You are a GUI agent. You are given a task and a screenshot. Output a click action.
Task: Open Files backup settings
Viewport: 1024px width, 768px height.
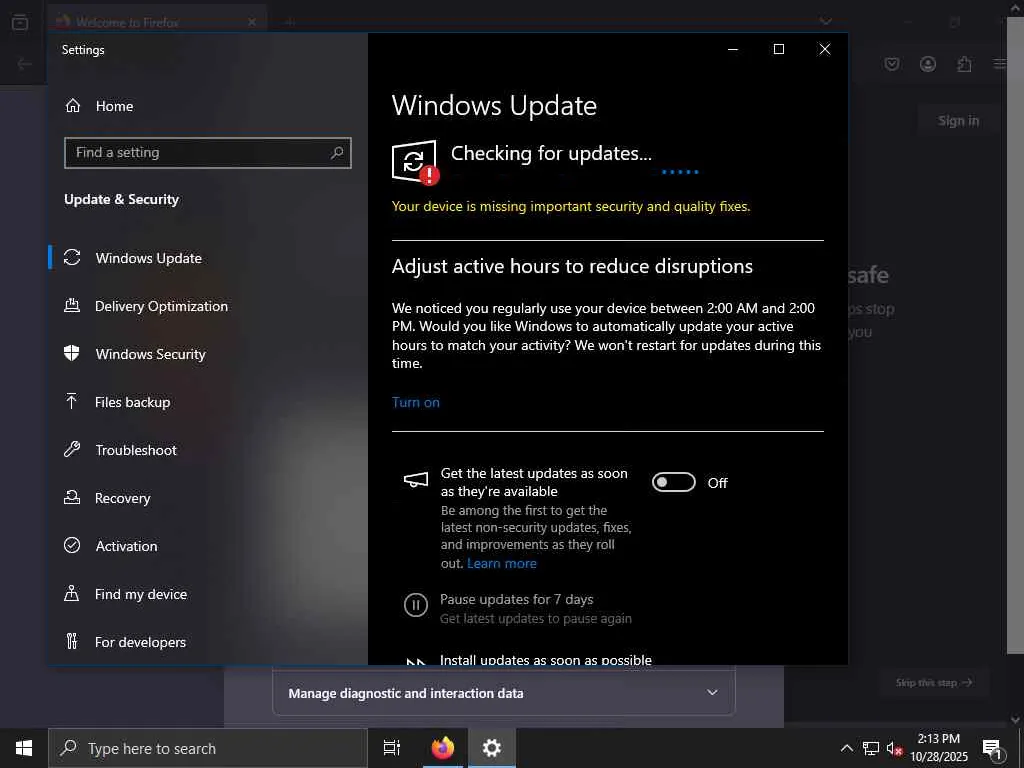(x=133, y=402)
